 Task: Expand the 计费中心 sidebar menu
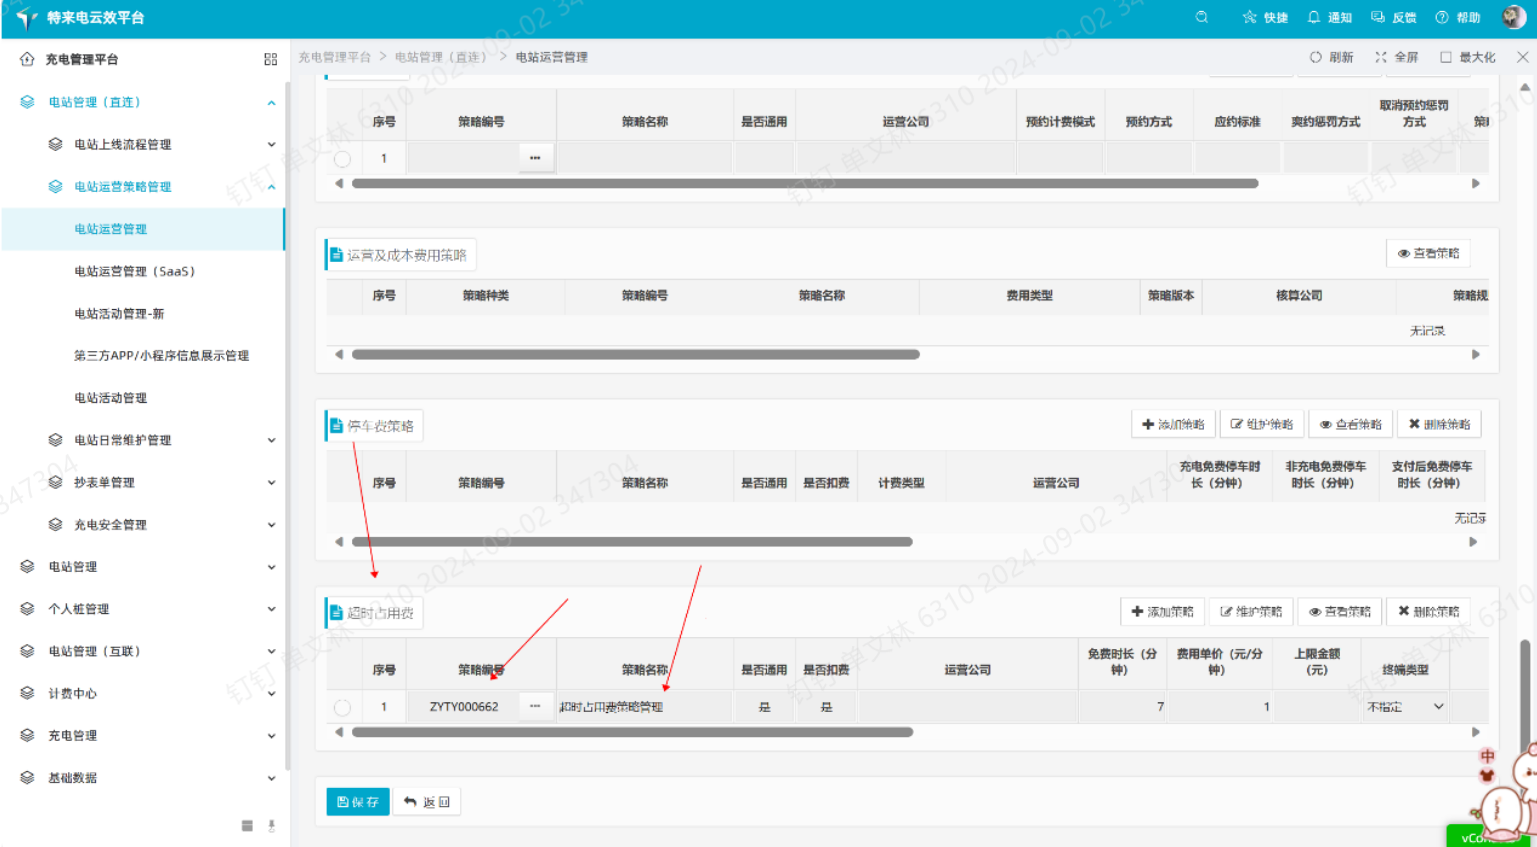(x=72, y=693)
